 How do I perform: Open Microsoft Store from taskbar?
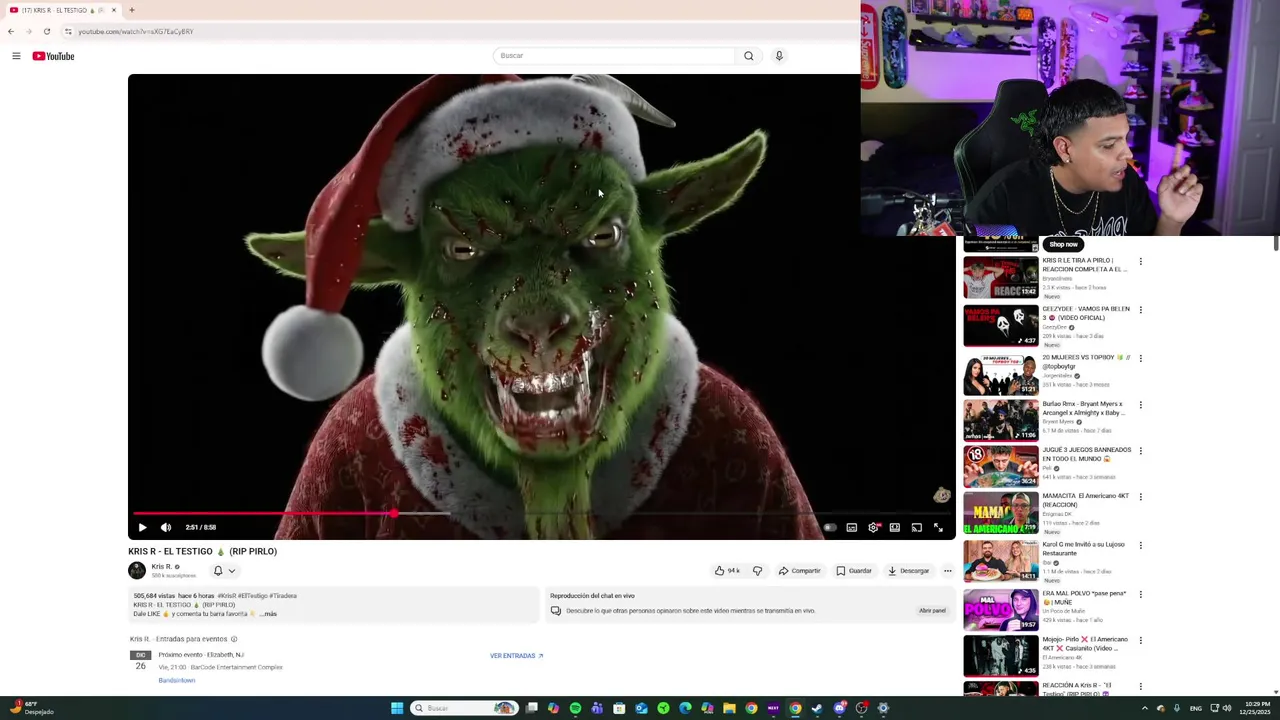point(619,708)
